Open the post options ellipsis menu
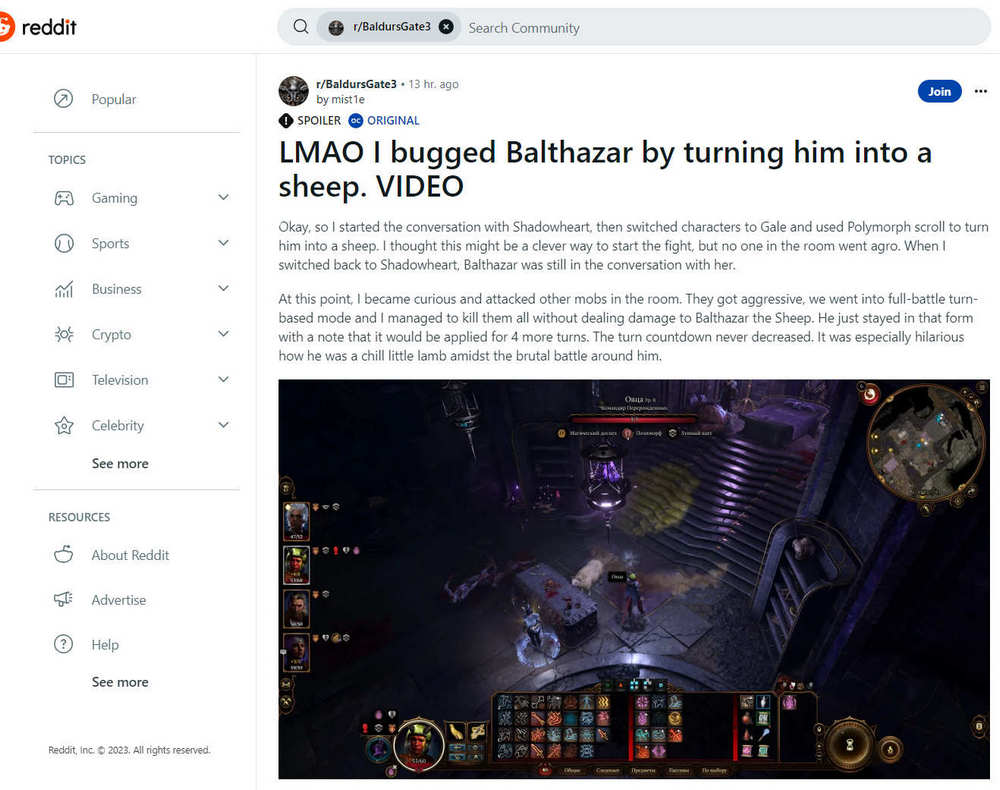 click(x=980, y=91)
